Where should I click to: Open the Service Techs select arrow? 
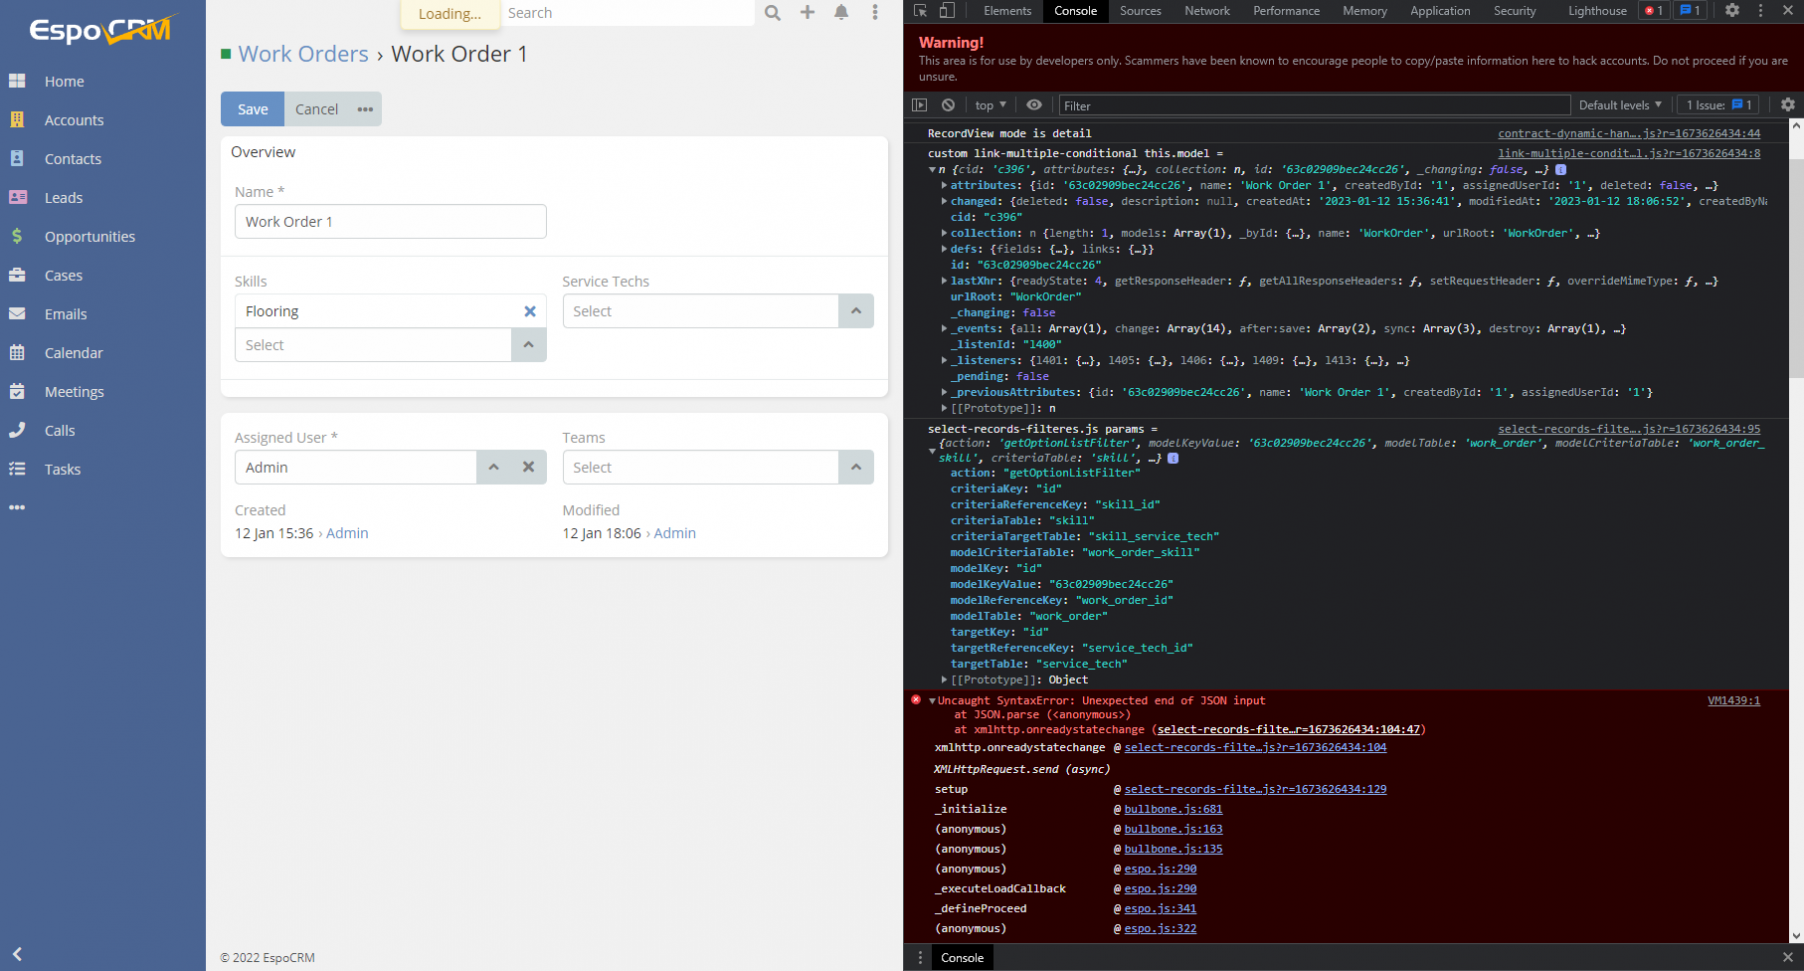tap(856, 311)
